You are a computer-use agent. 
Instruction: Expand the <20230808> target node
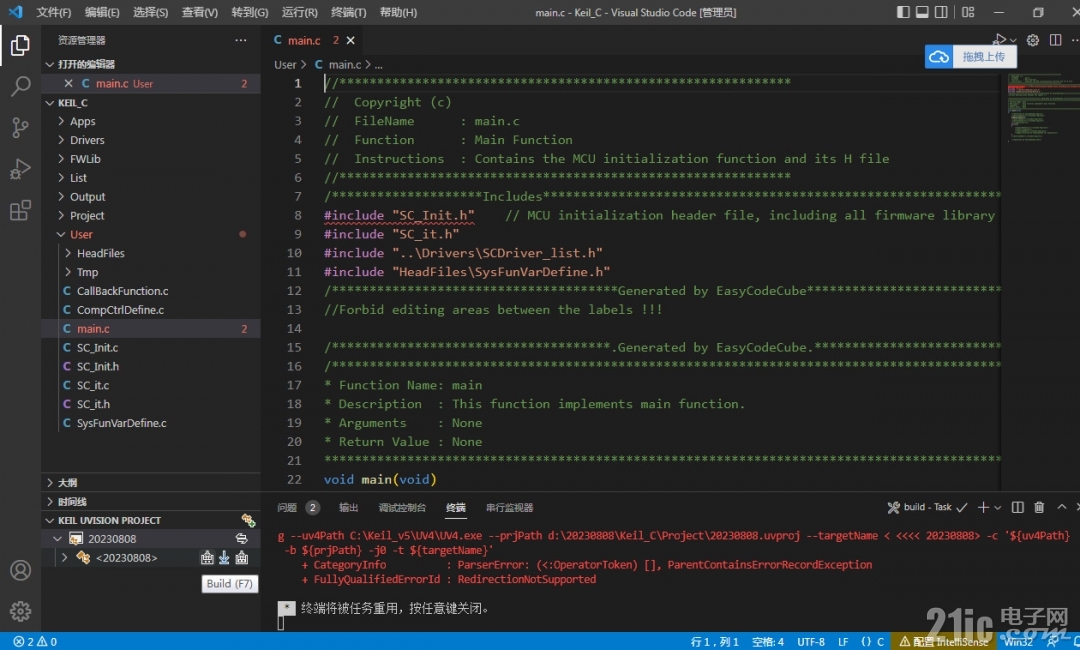click(64, 558)
